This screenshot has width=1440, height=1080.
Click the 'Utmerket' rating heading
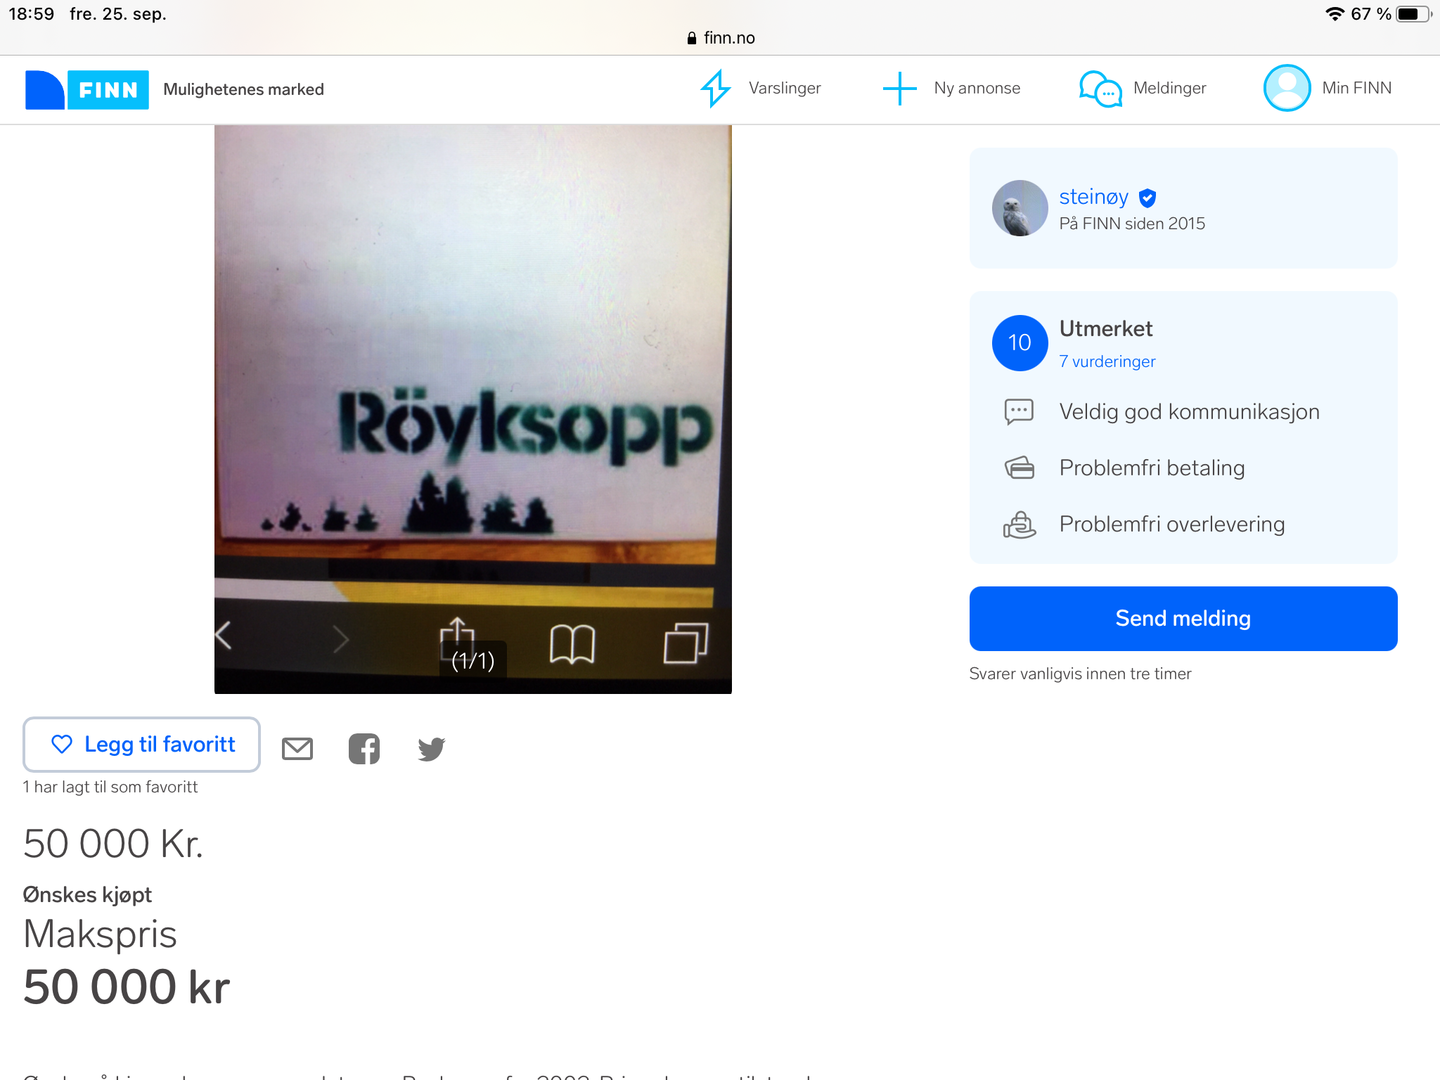click(1106, 329)
